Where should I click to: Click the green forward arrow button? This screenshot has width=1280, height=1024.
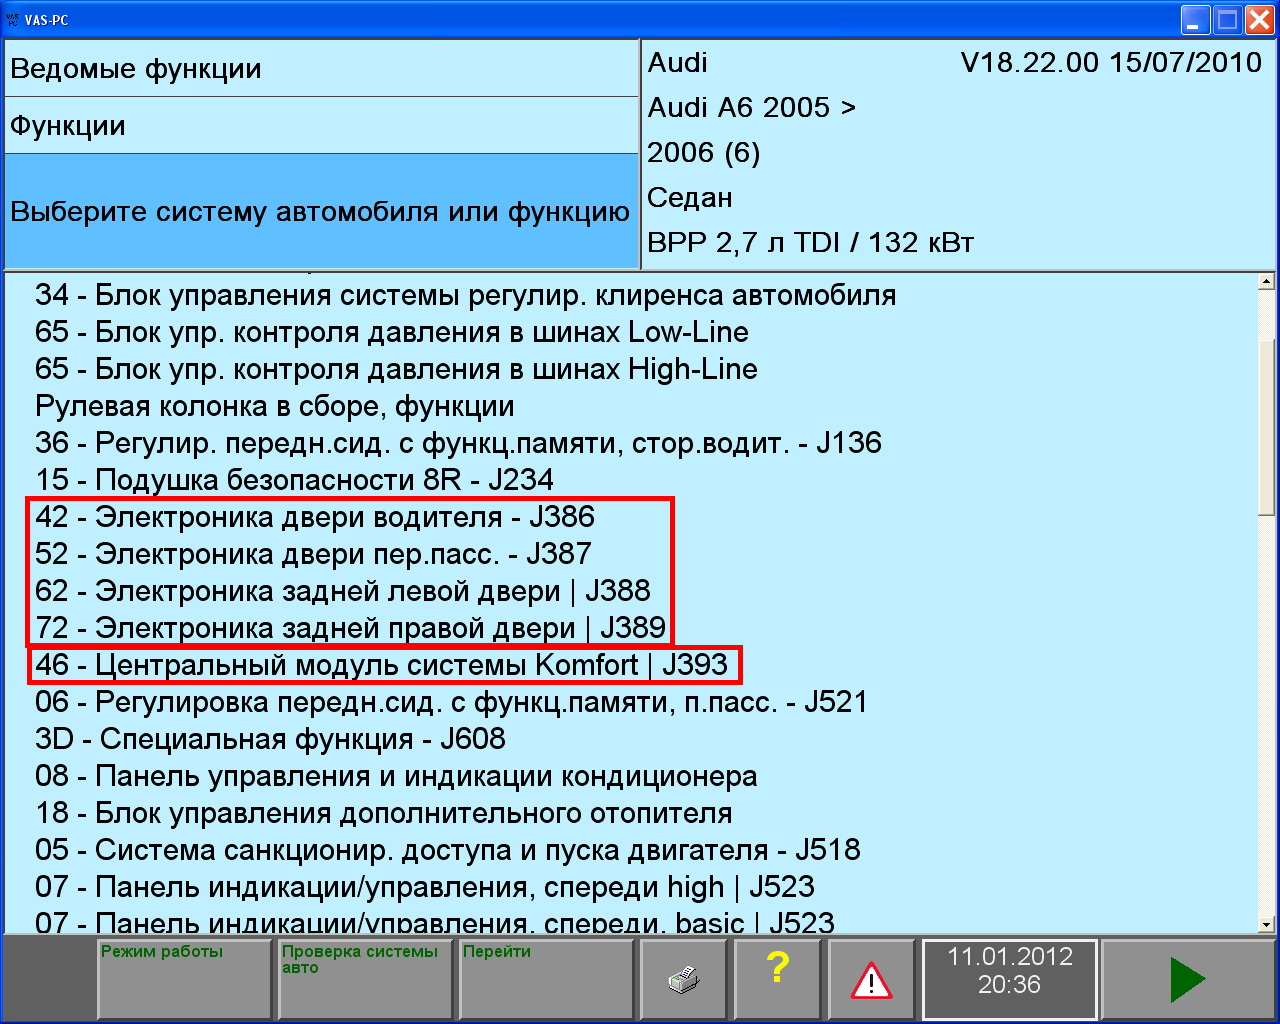pyautogui.click(x=1187, y=979)
